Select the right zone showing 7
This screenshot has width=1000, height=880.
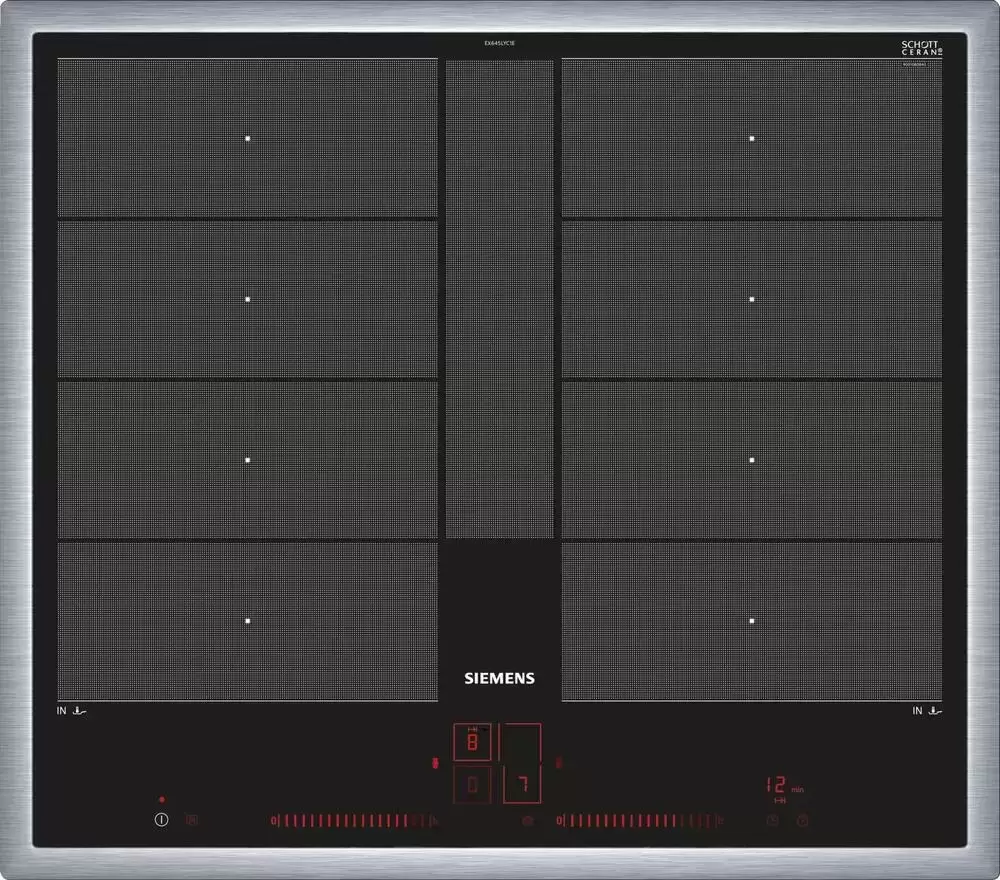coord(521,783)
